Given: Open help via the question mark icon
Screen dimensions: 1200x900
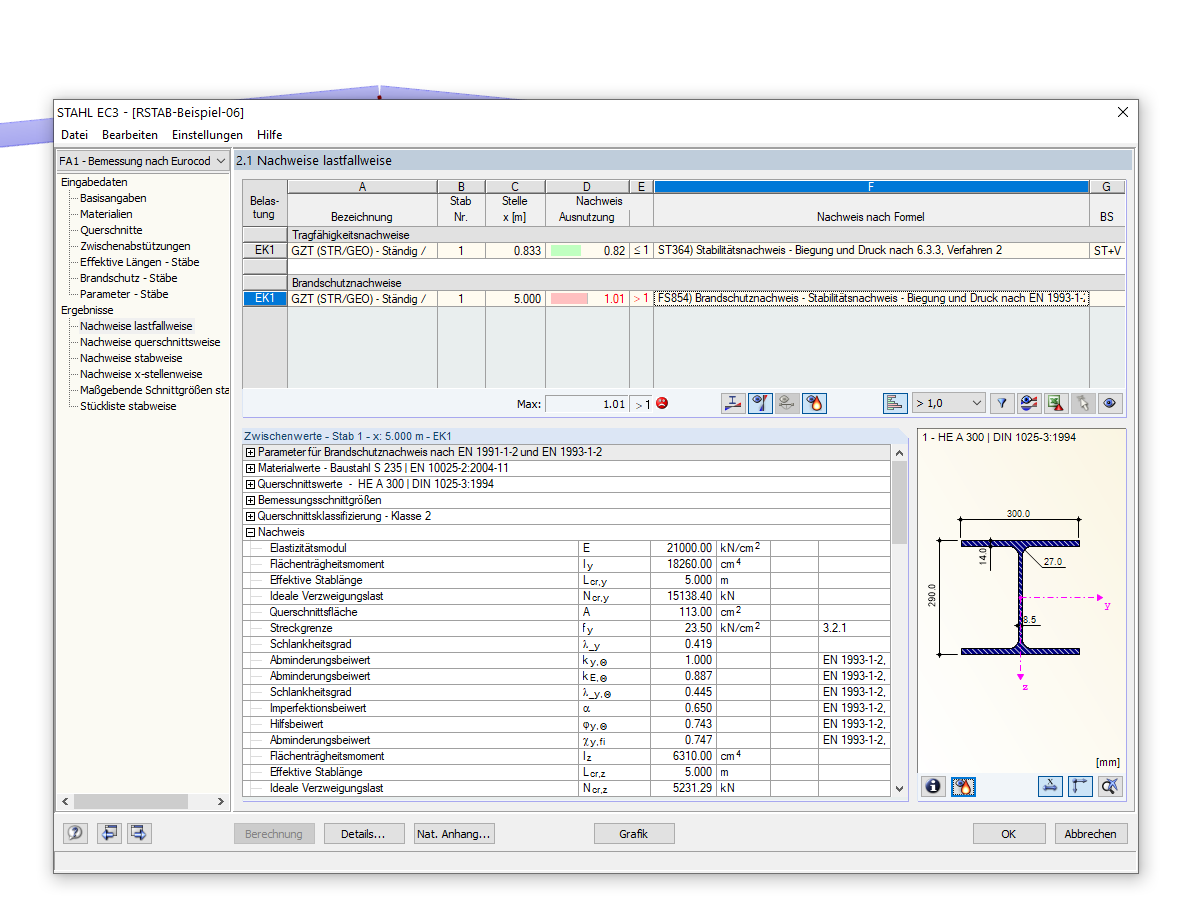Looking at the screenshot, I should (x=75, y=833).
